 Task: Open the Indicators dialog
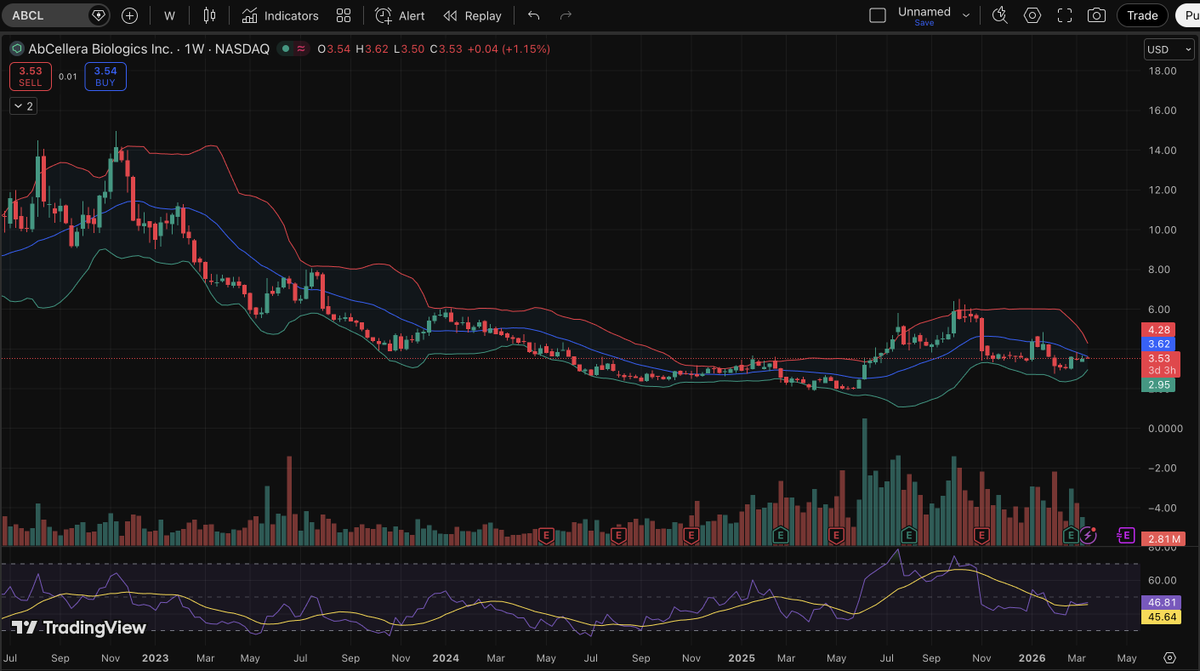280,15
